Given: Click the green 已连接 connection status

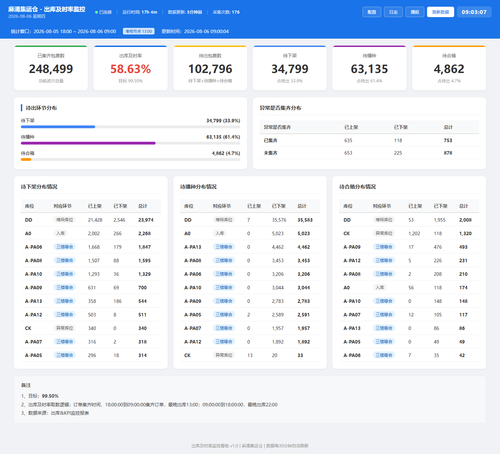Looking at the screenshot, I should [103, 12].
